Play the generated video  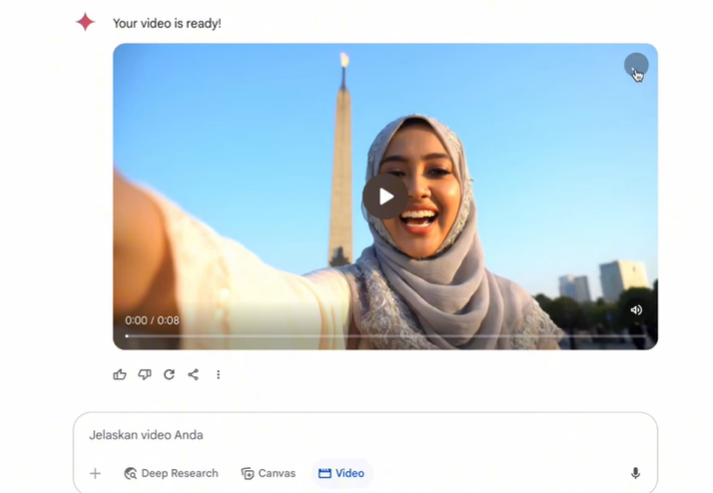(x=385, y=197)
